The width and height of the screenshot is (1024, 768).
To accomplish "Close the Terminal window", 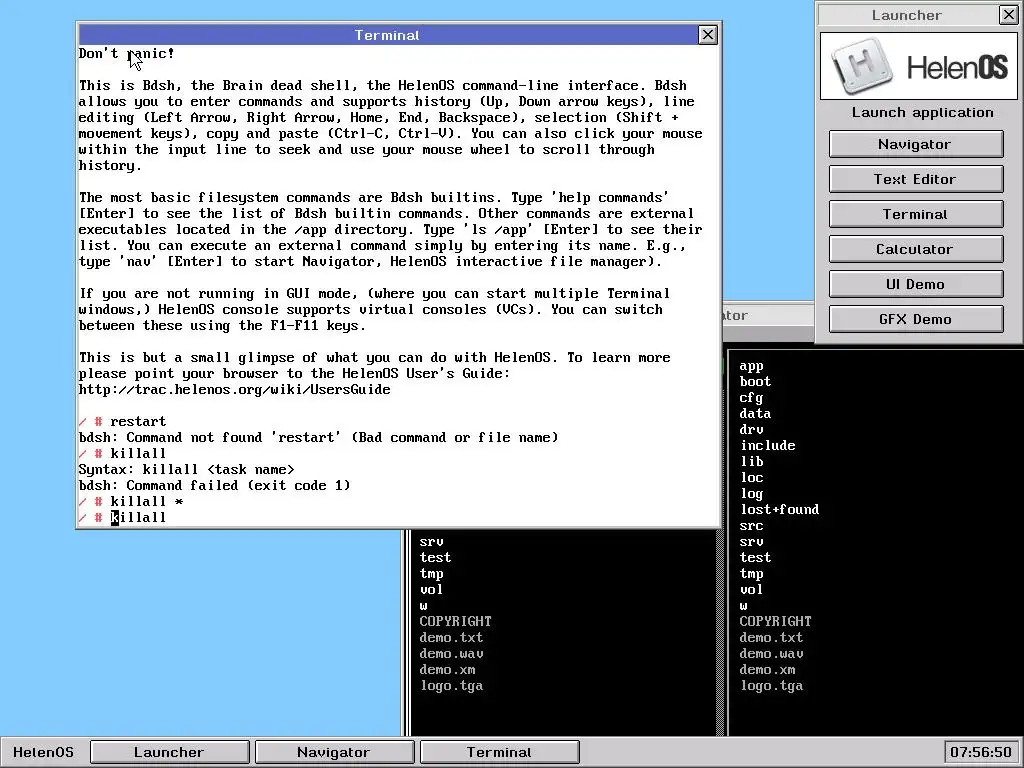I will tap(707, 35).
